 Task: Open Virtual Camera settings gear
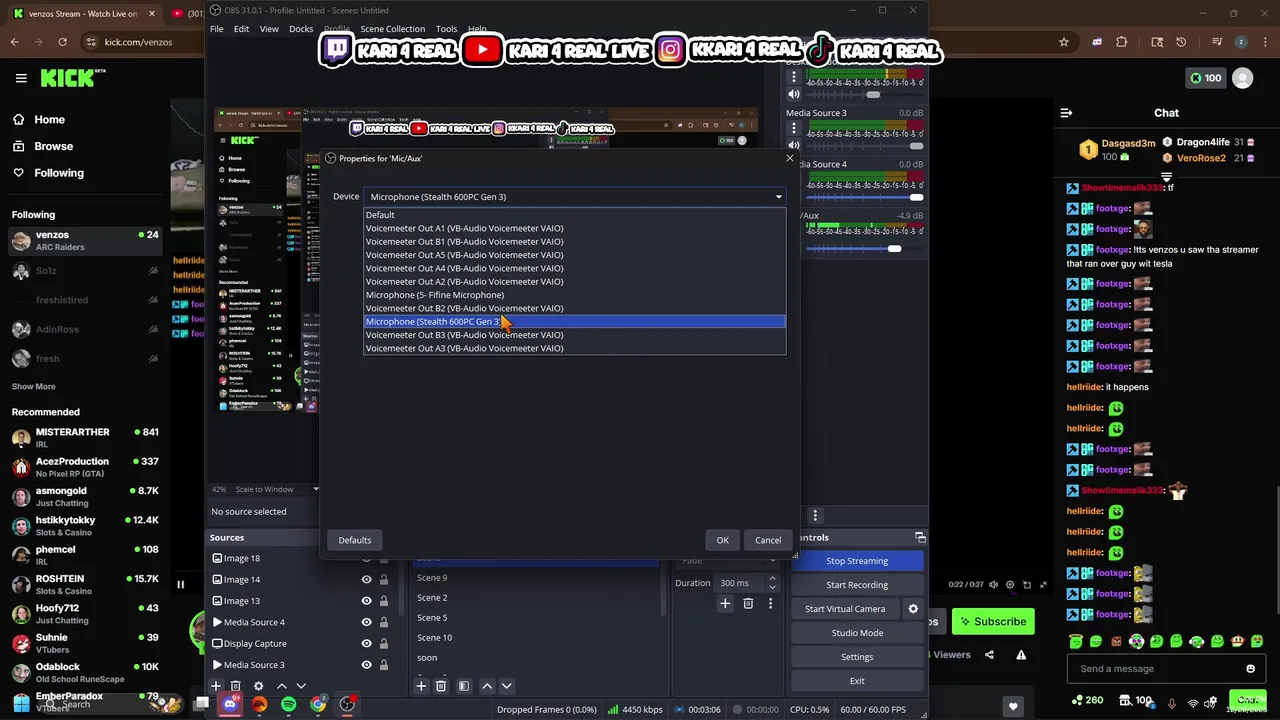[x=912, y=608]
